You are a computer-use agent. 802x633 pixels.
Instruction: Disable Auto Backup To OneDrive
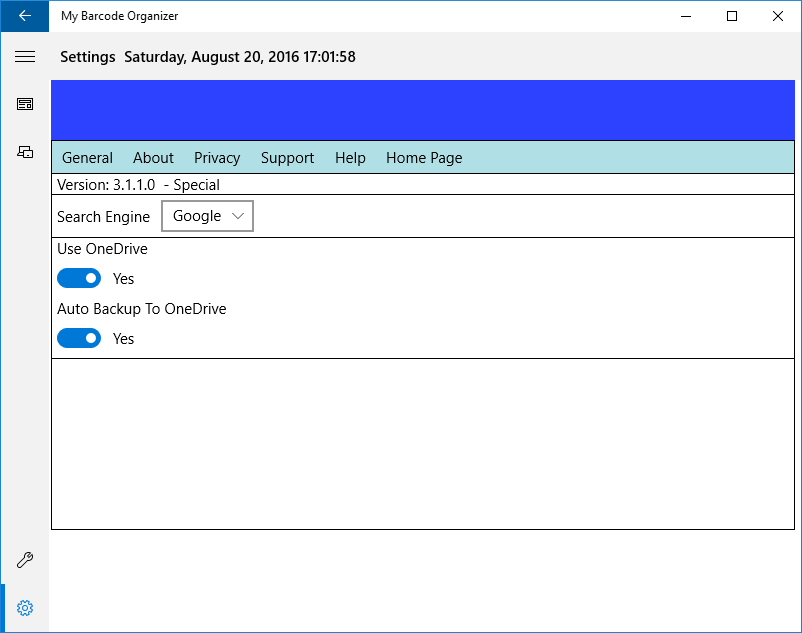pos(79,338)
